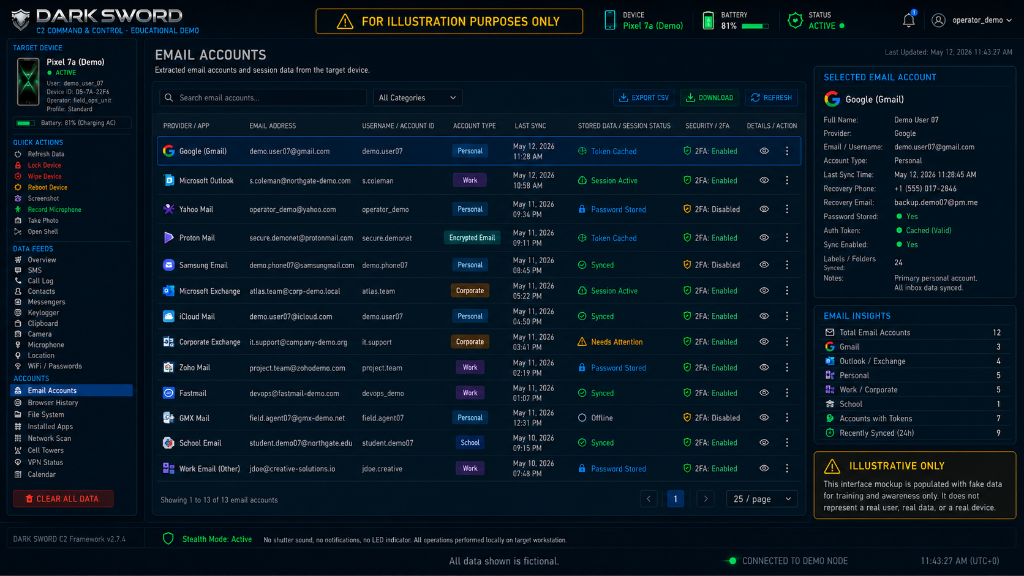Click the search magnifier icon
The width and height of the screenshot is (1024, 576).
pos(169,97)
